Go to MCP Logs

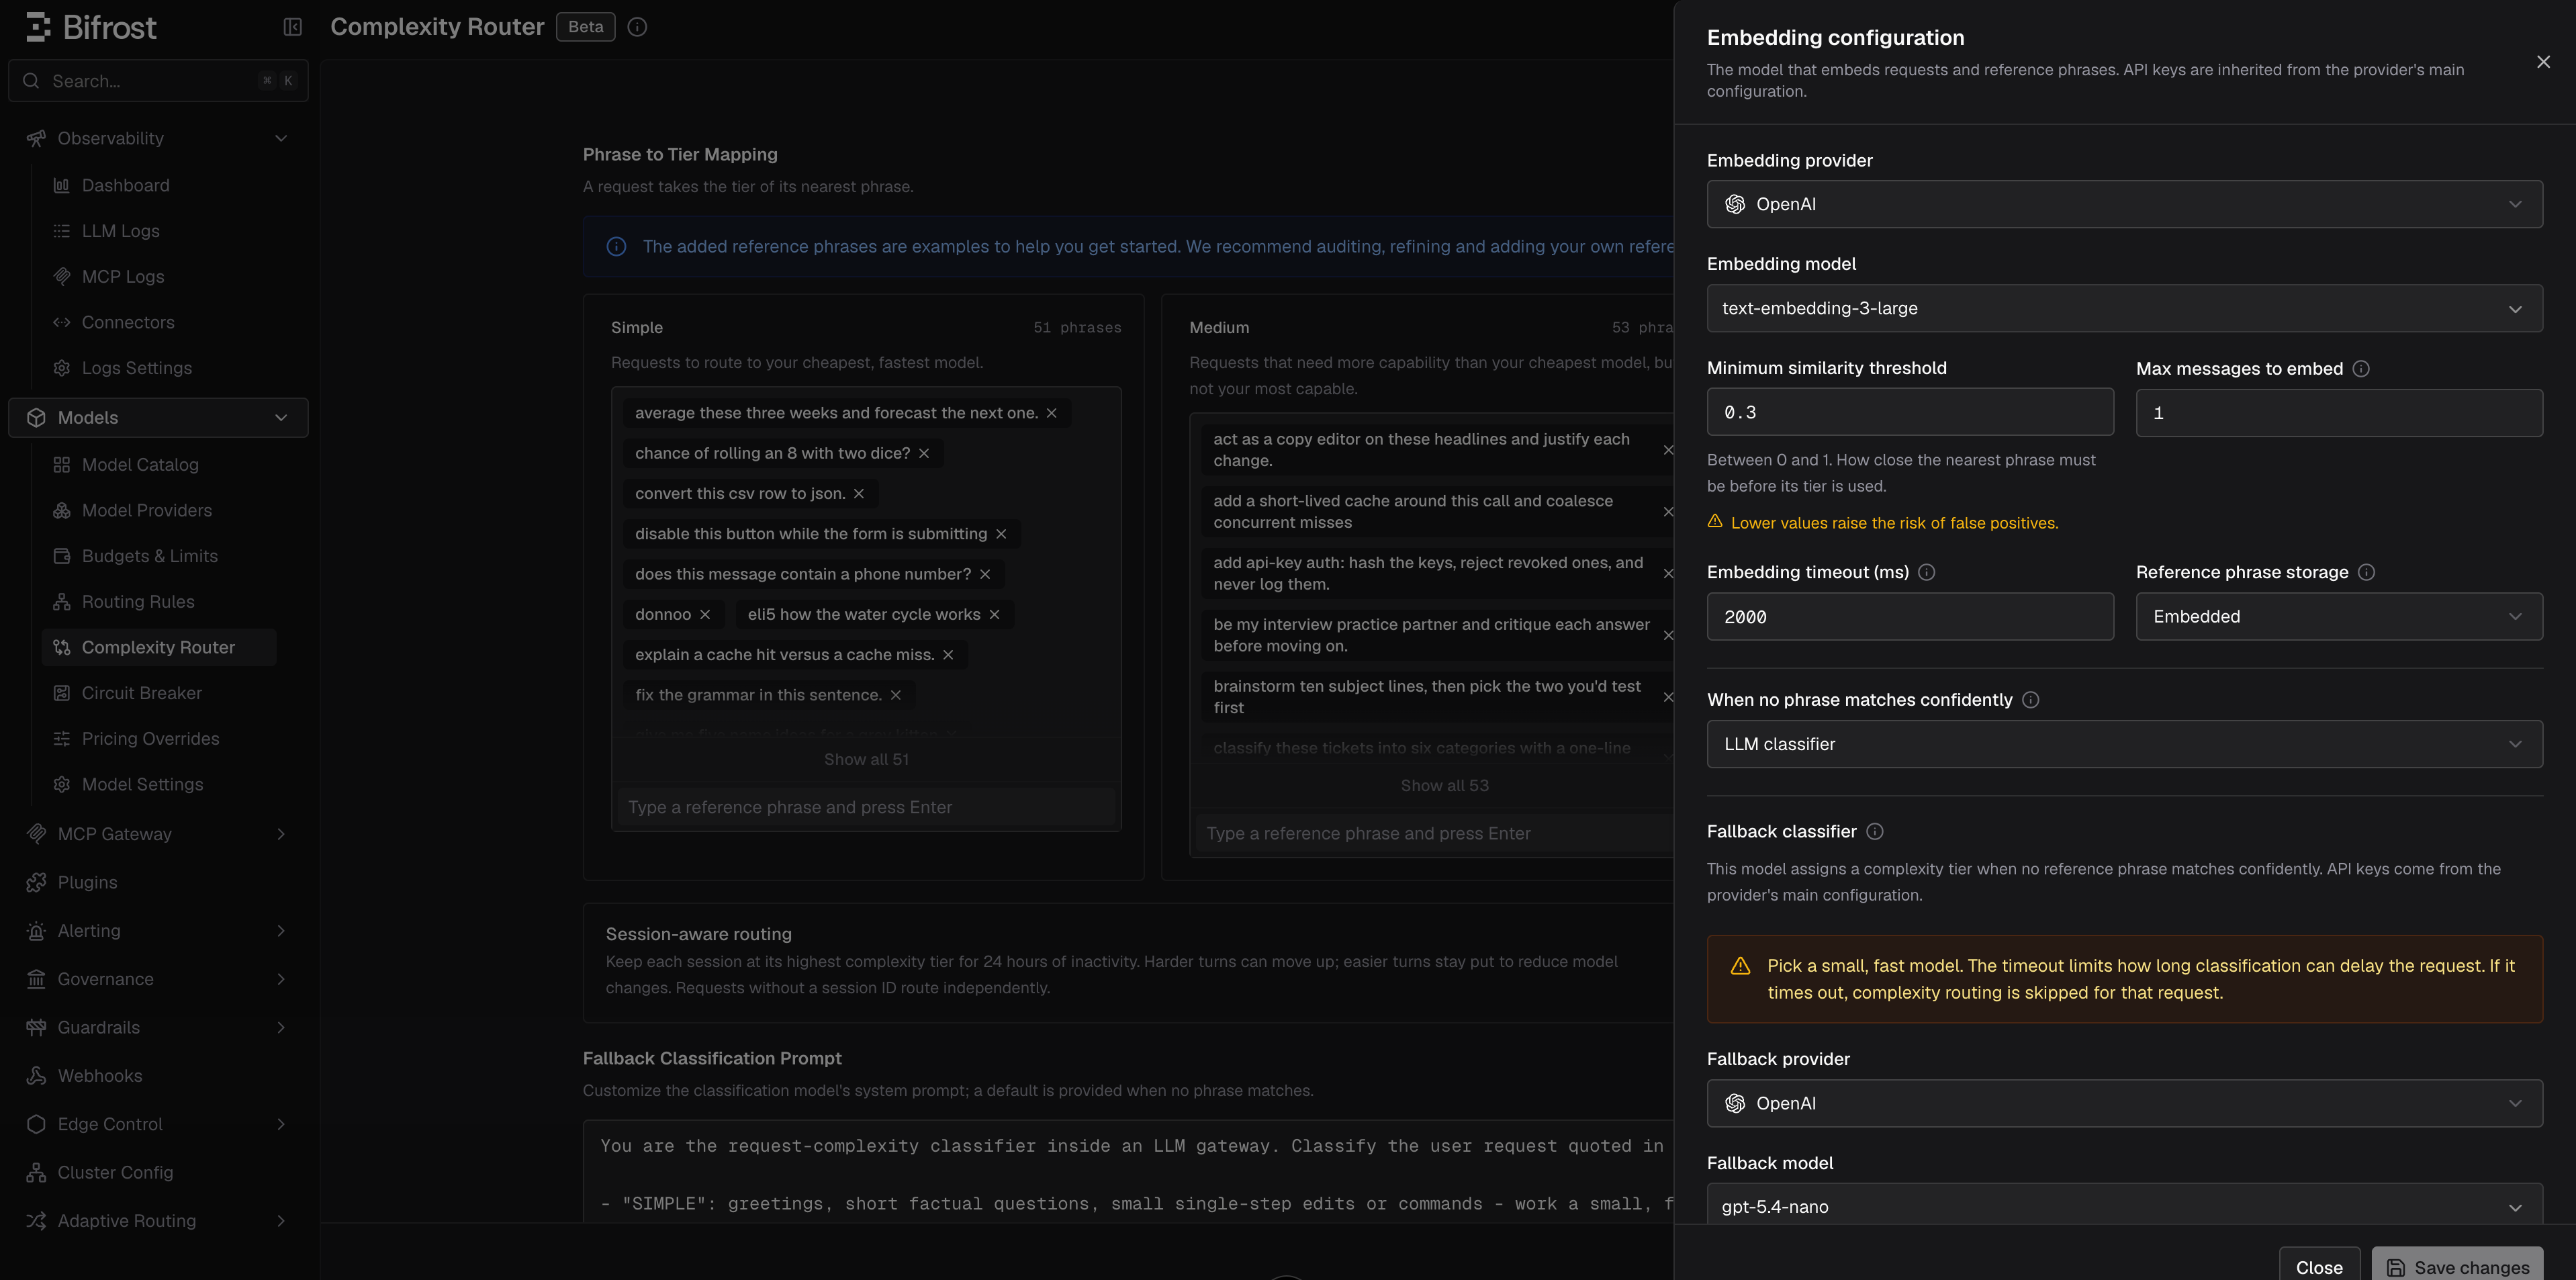point(160,277)
